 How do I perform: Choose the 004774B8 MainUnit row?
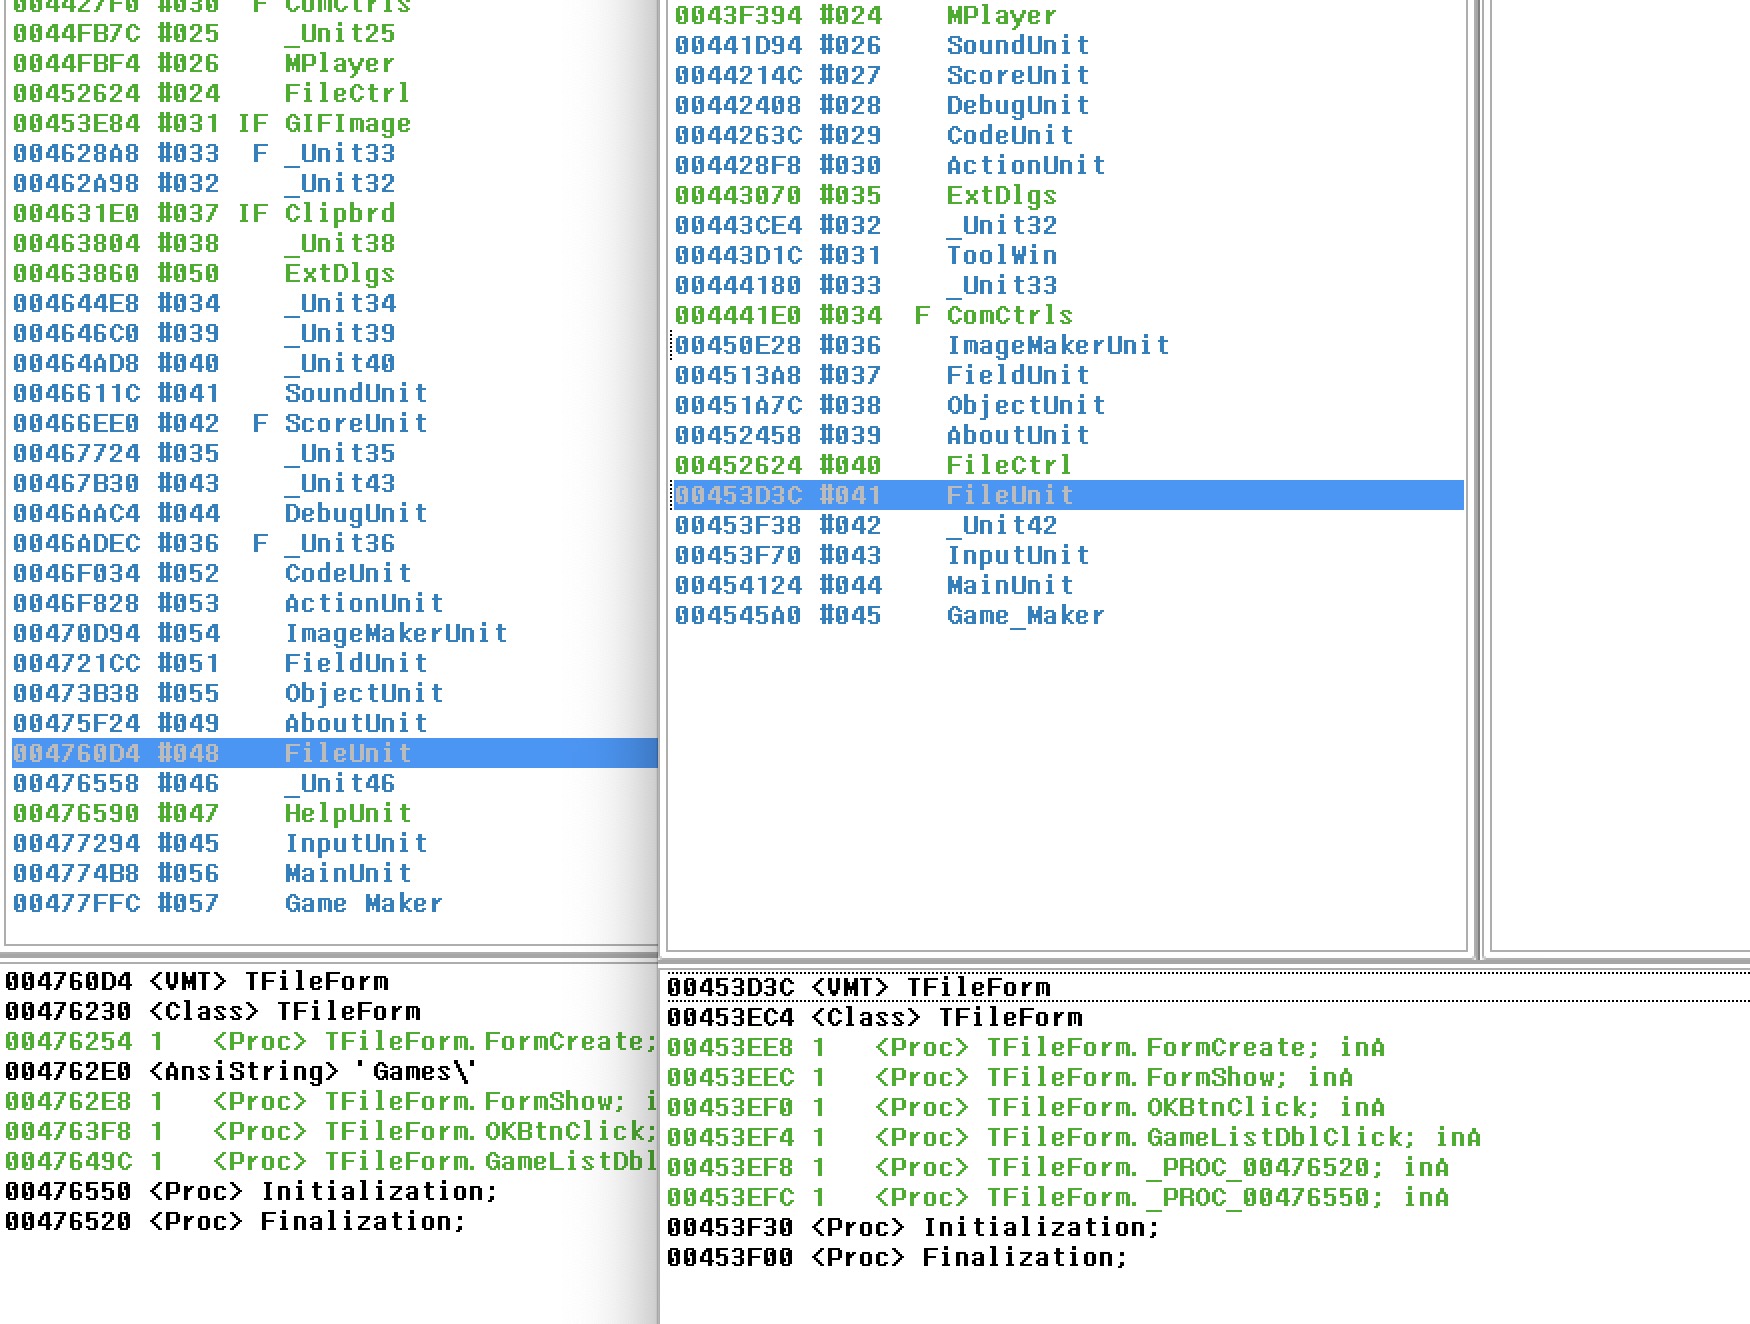[334, 873]
